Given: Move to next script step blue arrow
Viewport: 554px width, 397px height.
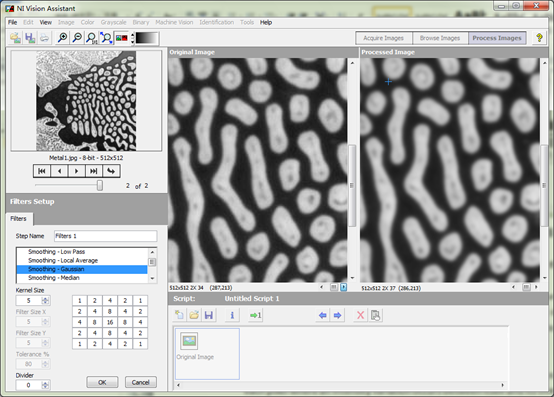Looking at the screenshot, I should [337, 315].
